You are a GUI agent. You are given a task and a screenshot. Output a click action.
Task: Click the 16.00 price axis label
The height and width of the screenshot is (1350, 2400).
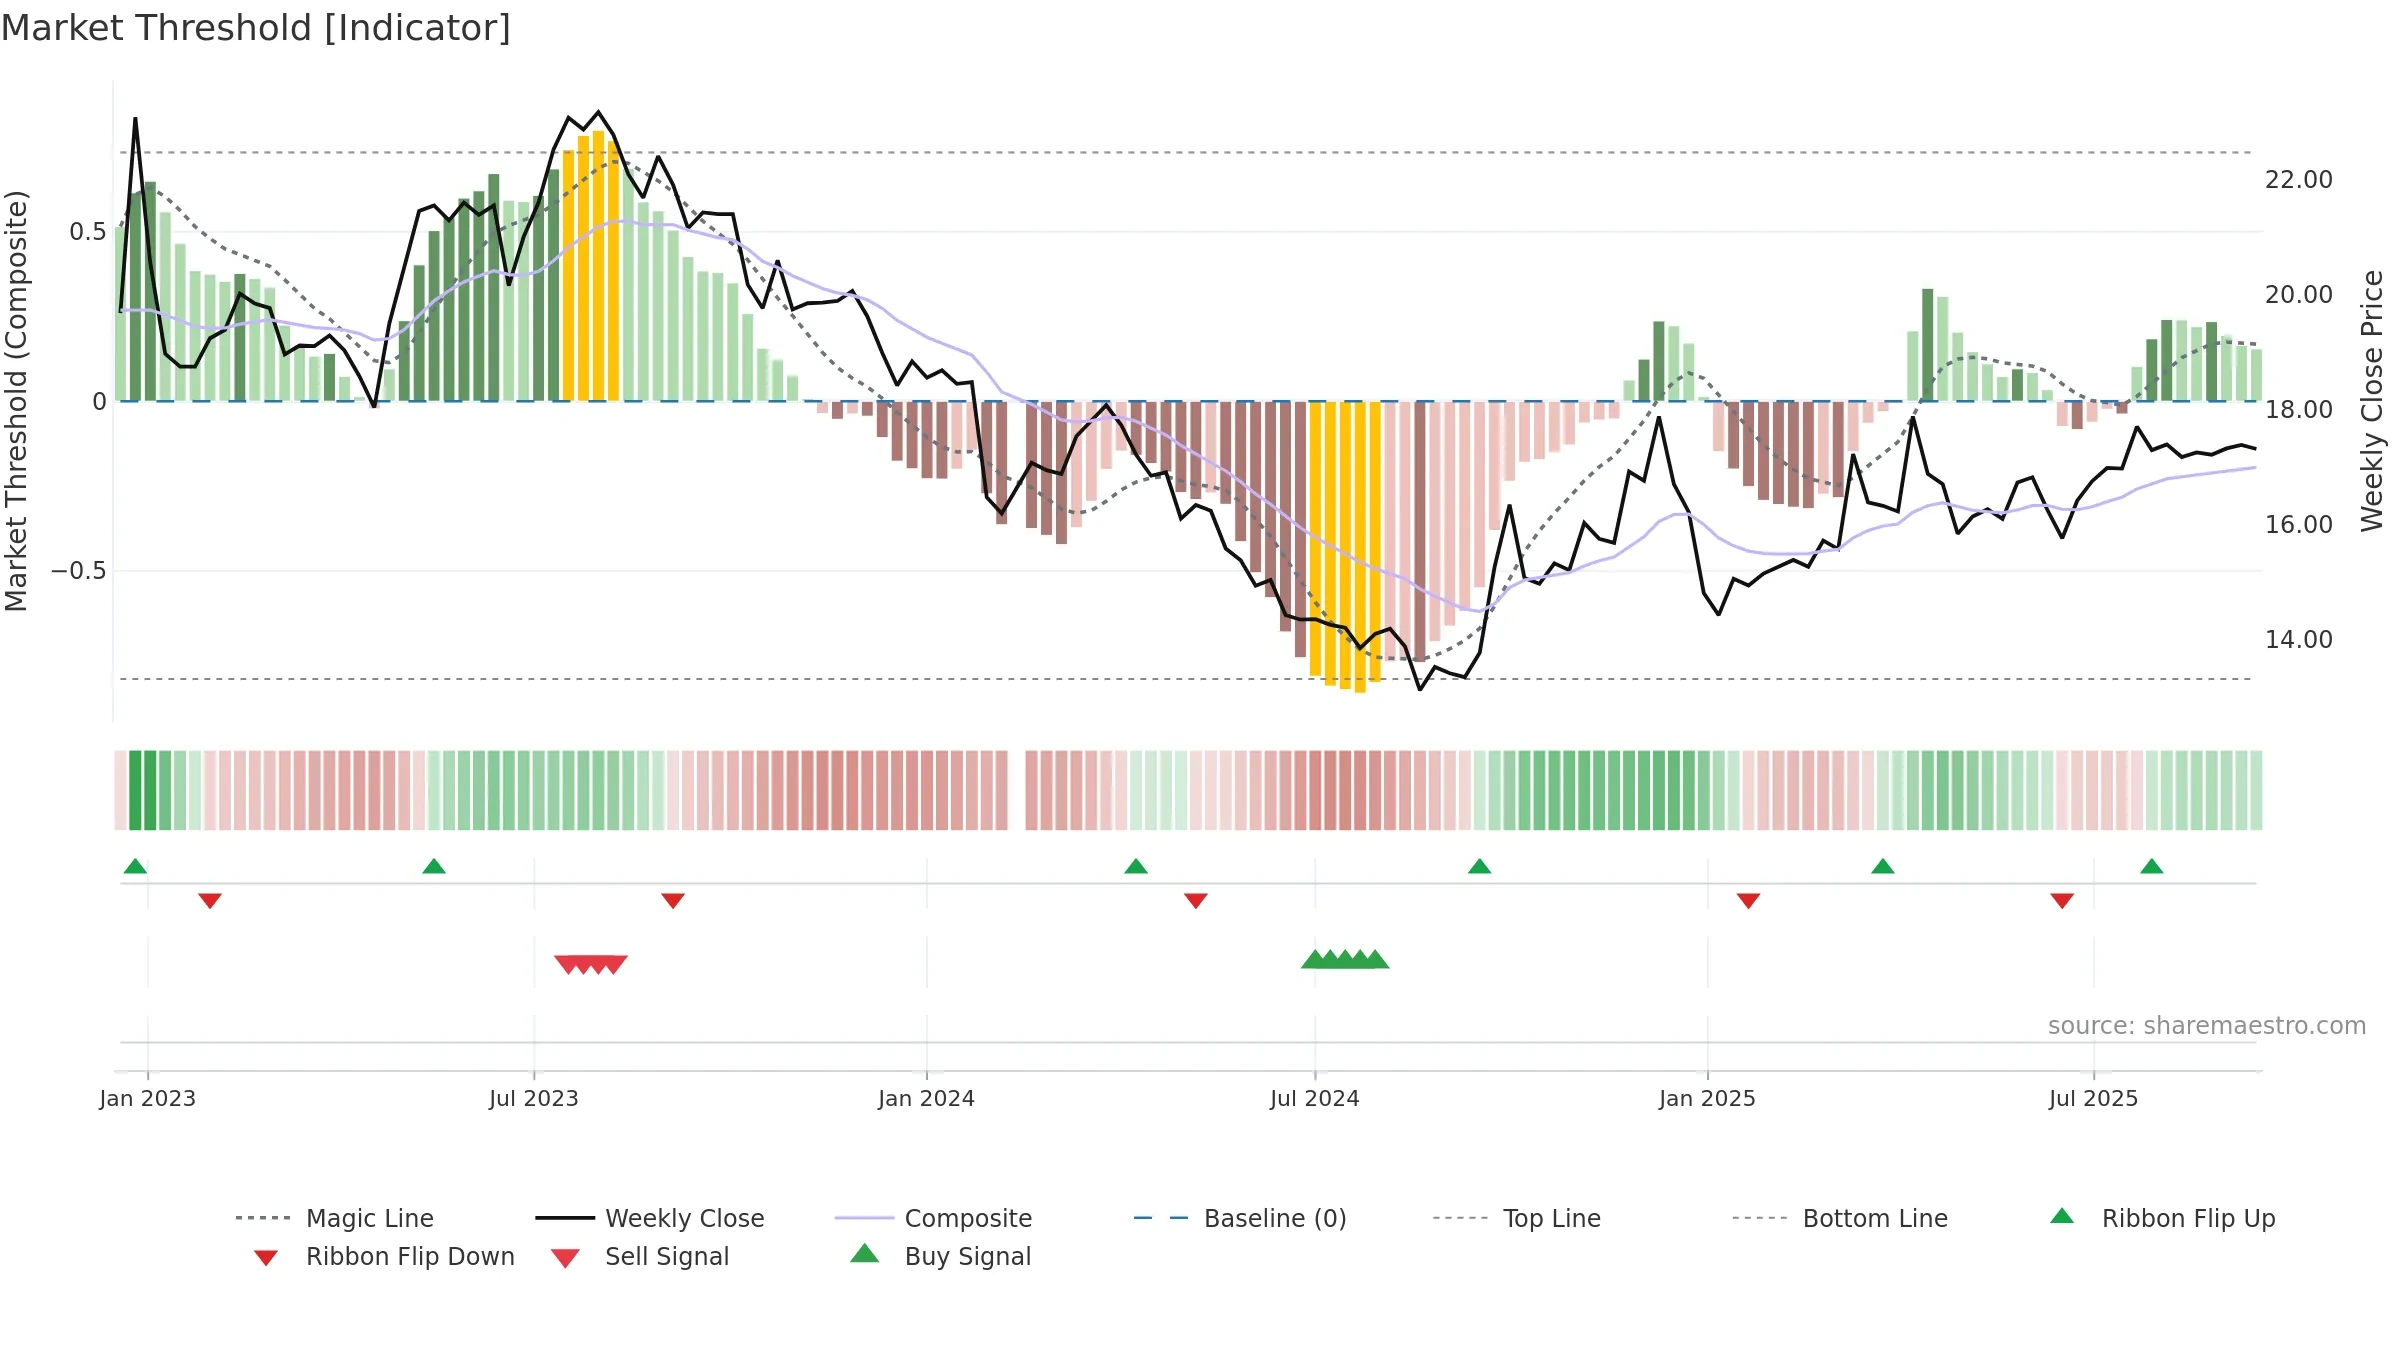point(2299,525)
